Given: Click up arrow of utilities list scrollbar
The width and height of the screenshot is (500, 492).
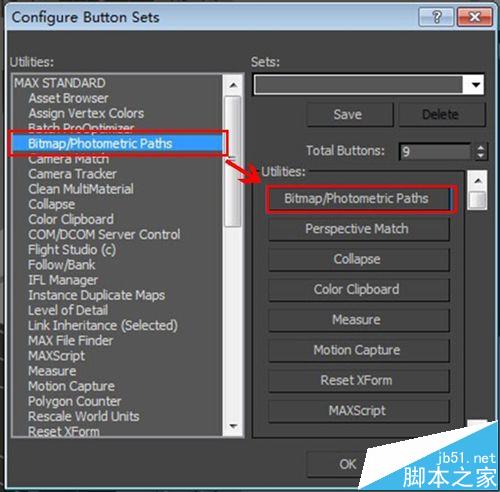Looking at the screenshot, I should point(233,85).
